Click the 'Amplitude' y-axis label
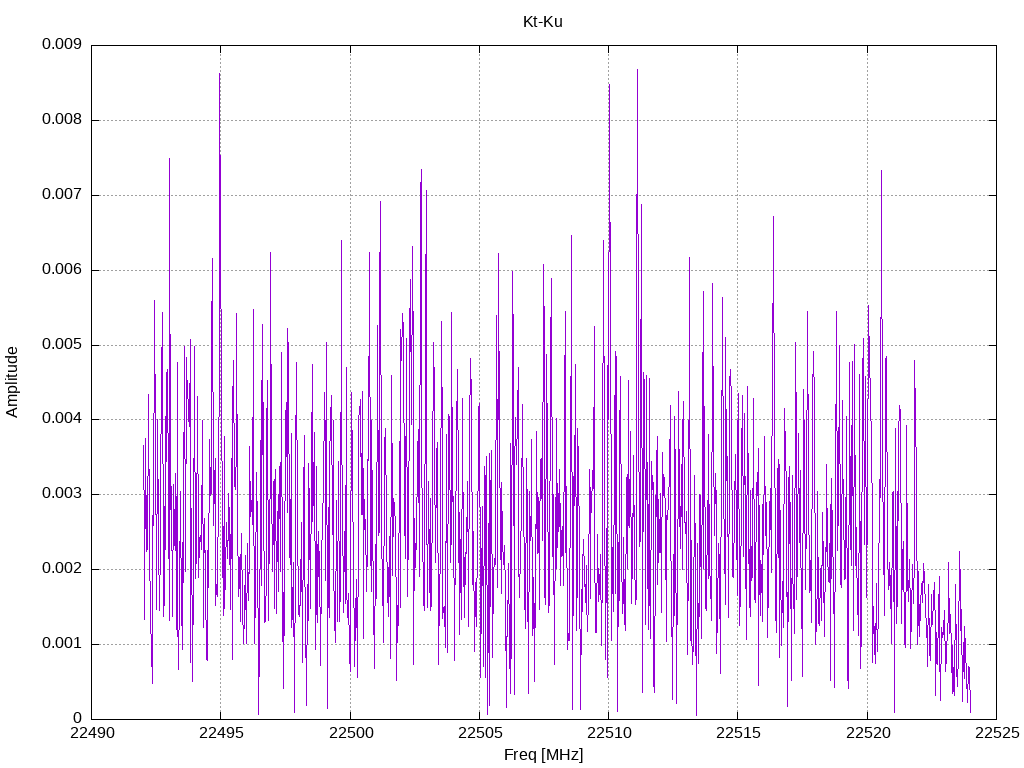The height and width of the screenshot is (768, 1024). pos(12,382)
